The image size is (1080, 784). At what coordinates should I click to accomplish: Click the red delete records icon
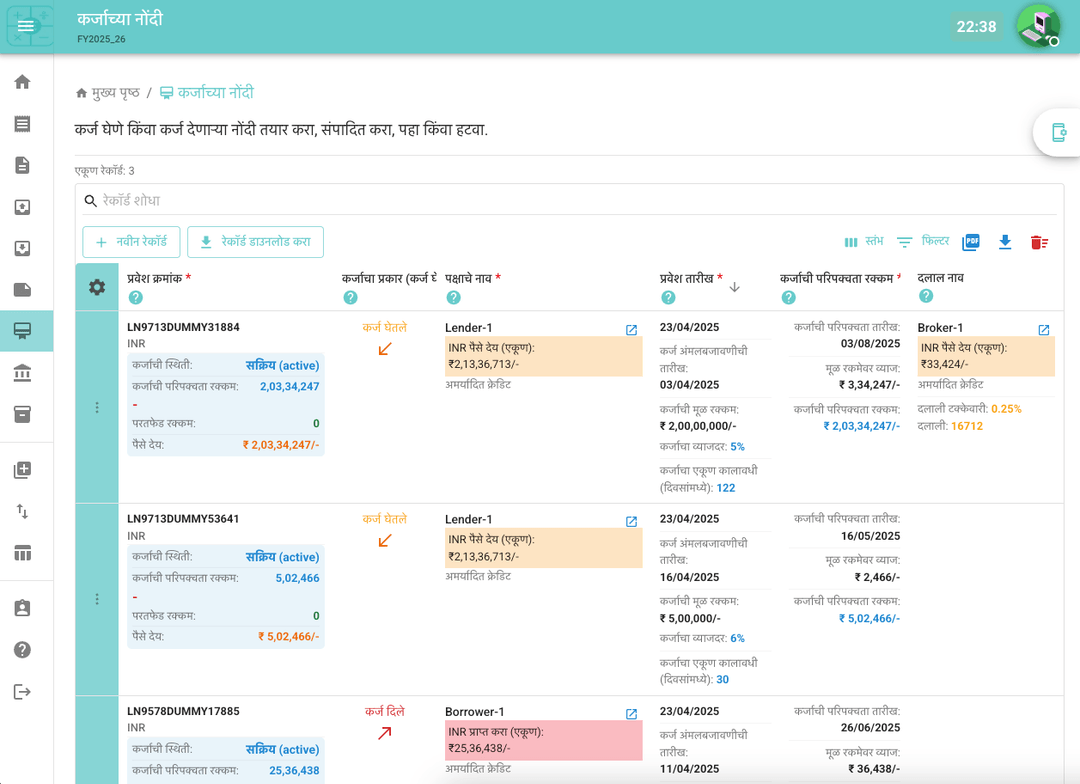pos(1039,242)
